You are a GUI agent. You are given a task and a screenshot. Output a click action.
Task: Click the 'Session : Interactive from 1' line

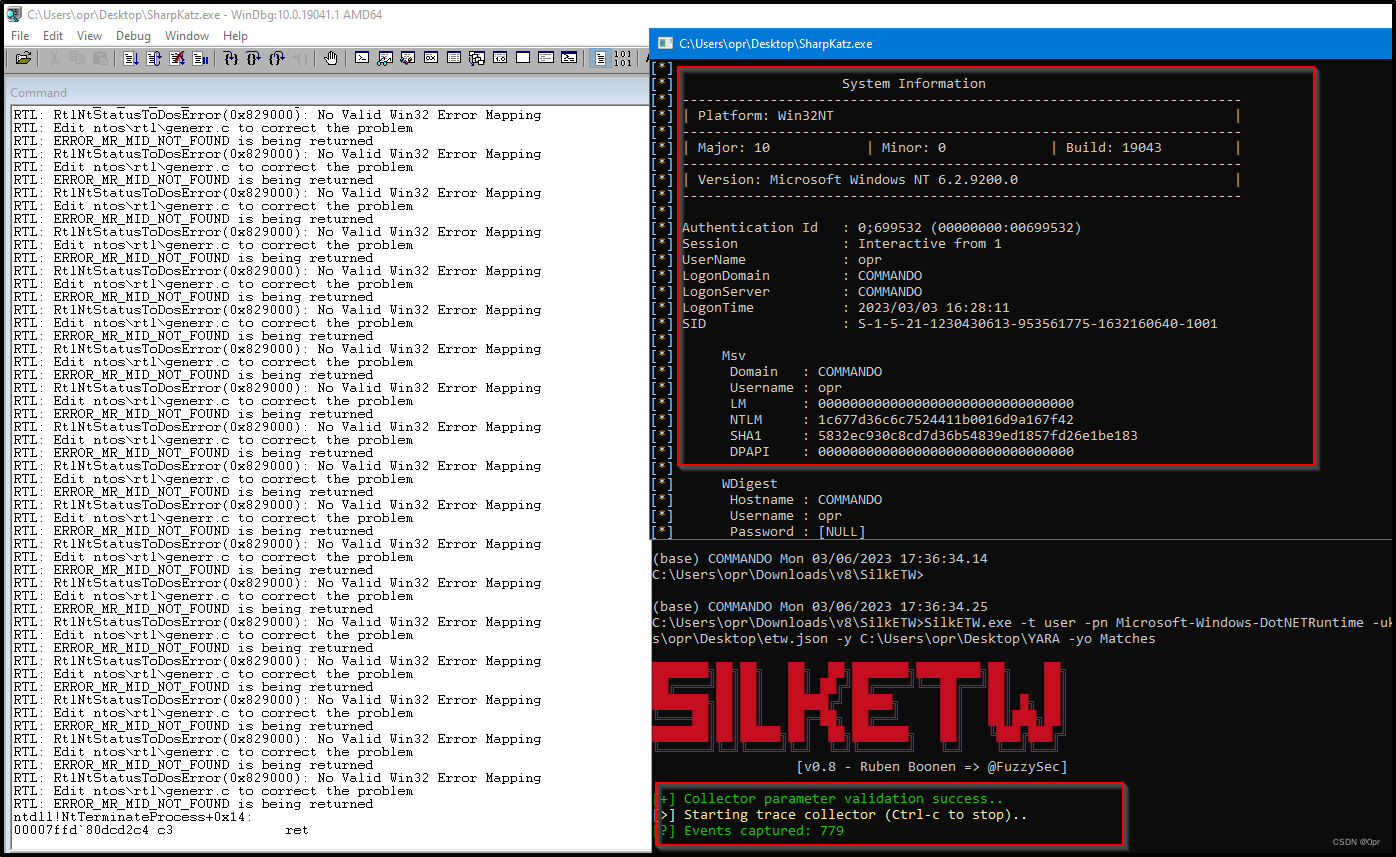(841, 243)
